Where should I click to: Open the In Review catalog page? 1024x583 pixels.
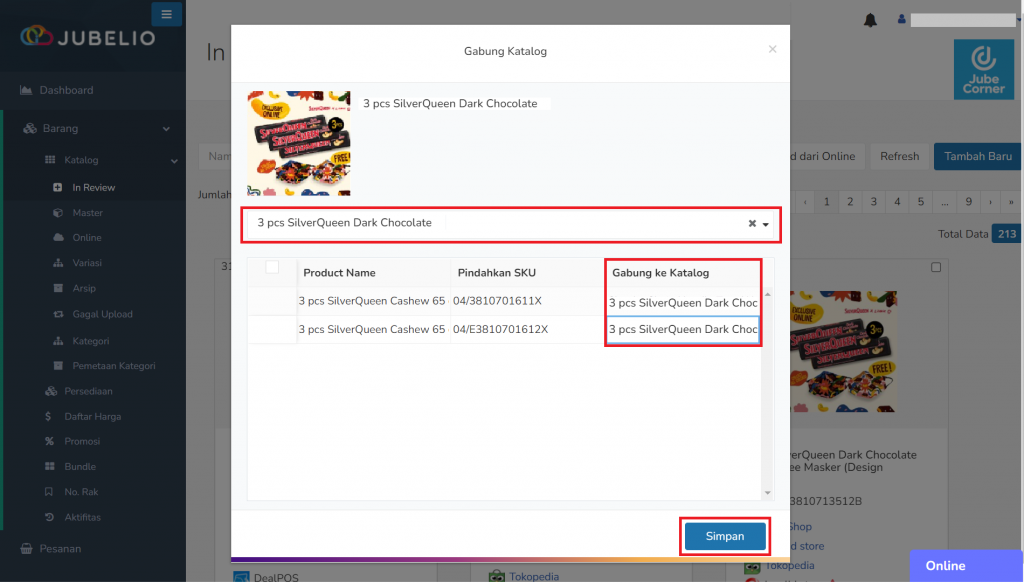(x=93, y=187)
